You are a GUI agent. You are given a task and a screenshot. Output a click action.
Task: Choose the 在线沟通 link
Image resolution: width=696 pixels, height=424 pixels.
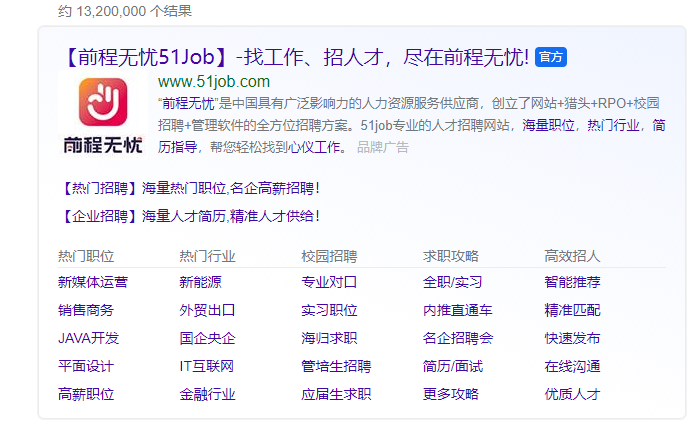point(572,366)
